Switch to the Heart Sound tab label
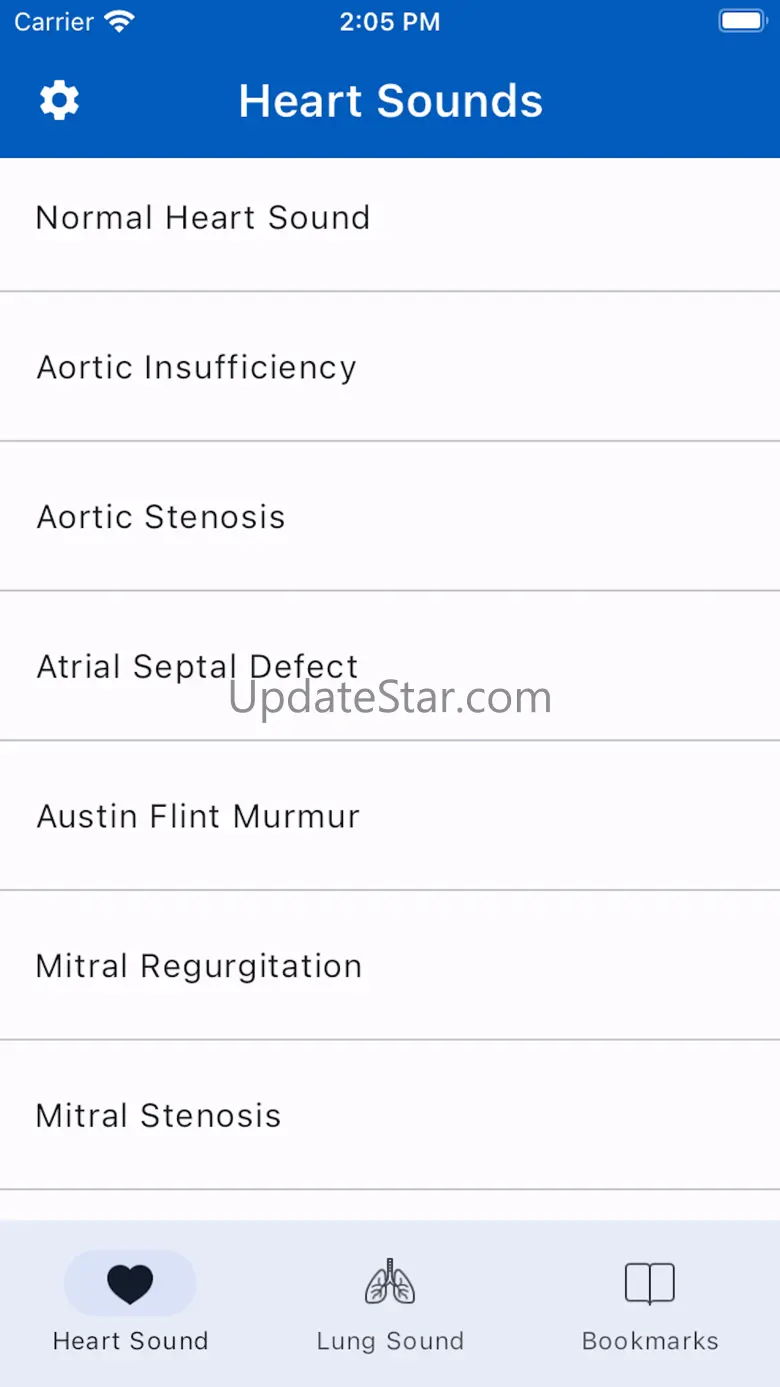 click(130, 1341)
